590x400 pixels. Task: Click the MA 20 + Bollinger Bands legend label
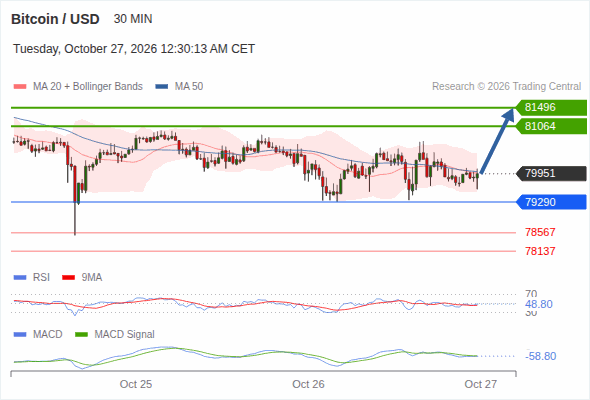tap(88, 87)
